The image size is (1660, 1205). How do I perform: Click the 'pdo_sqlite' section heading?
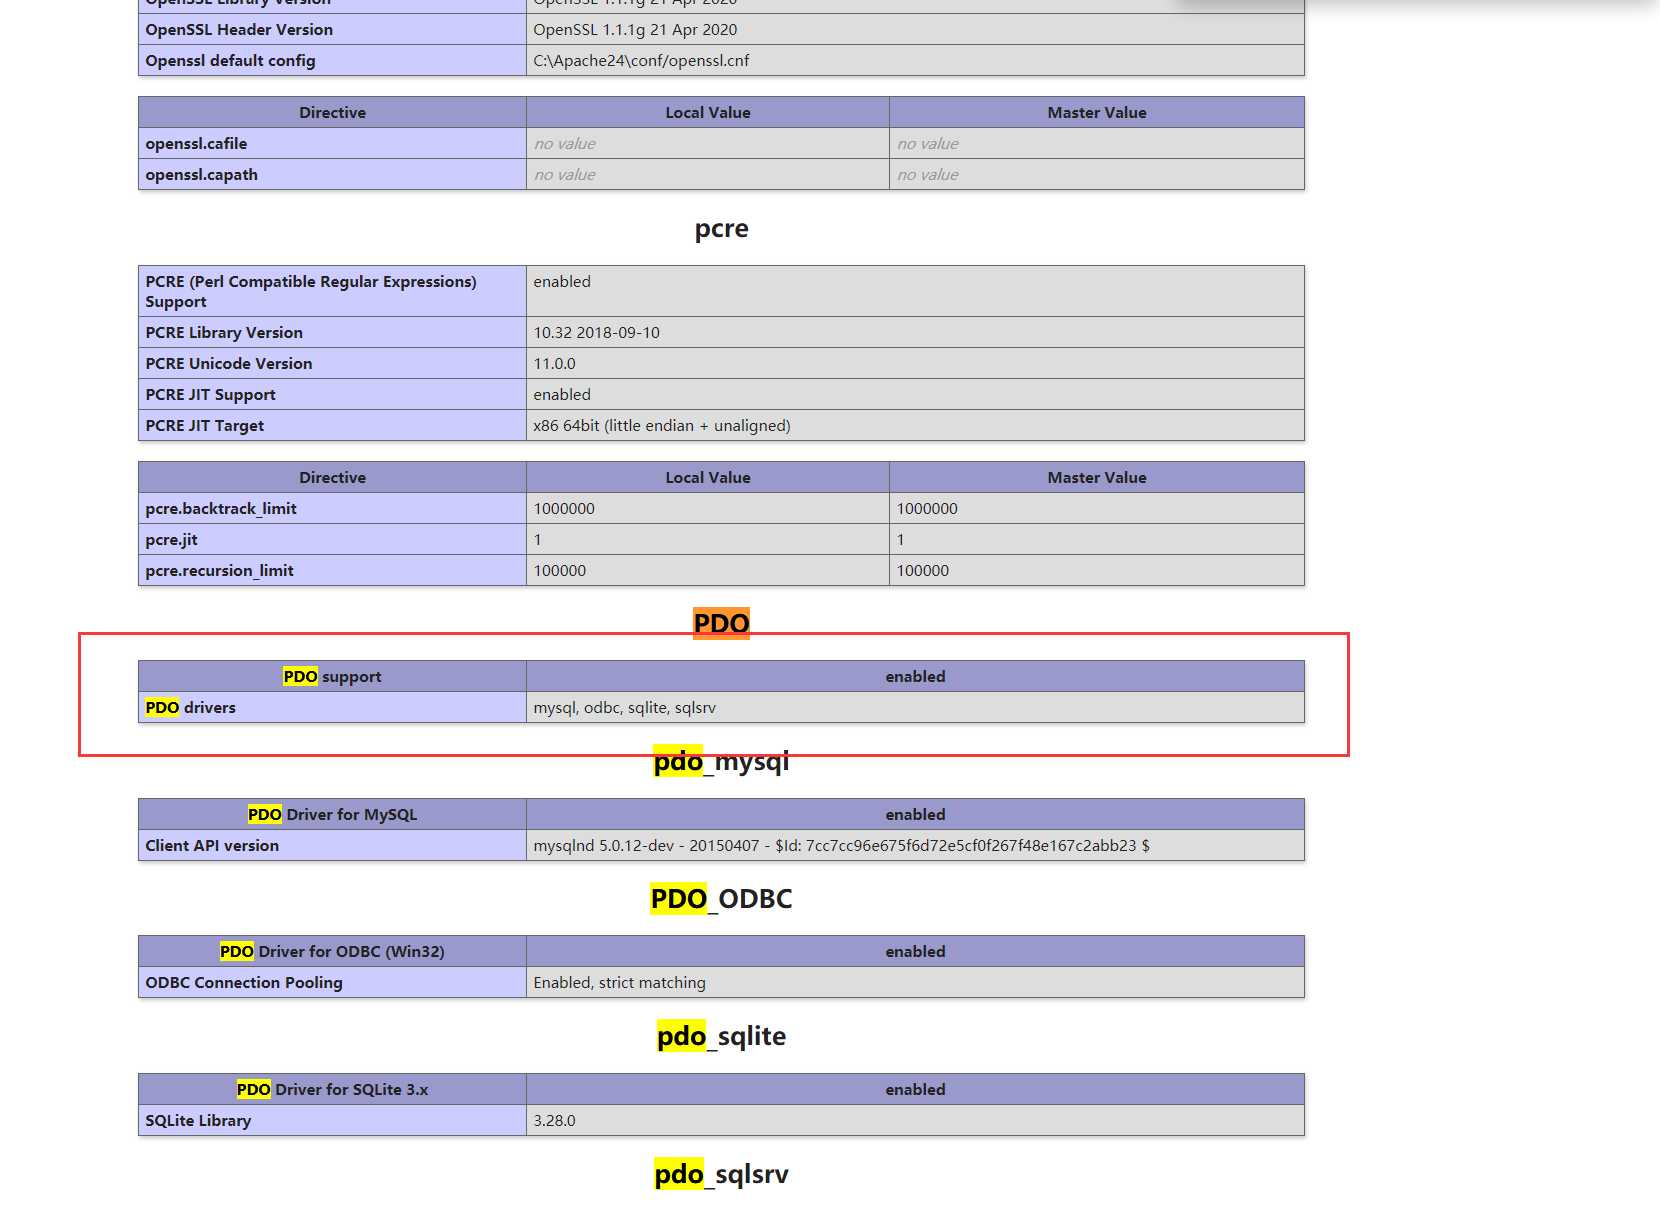click(721, 1036)
